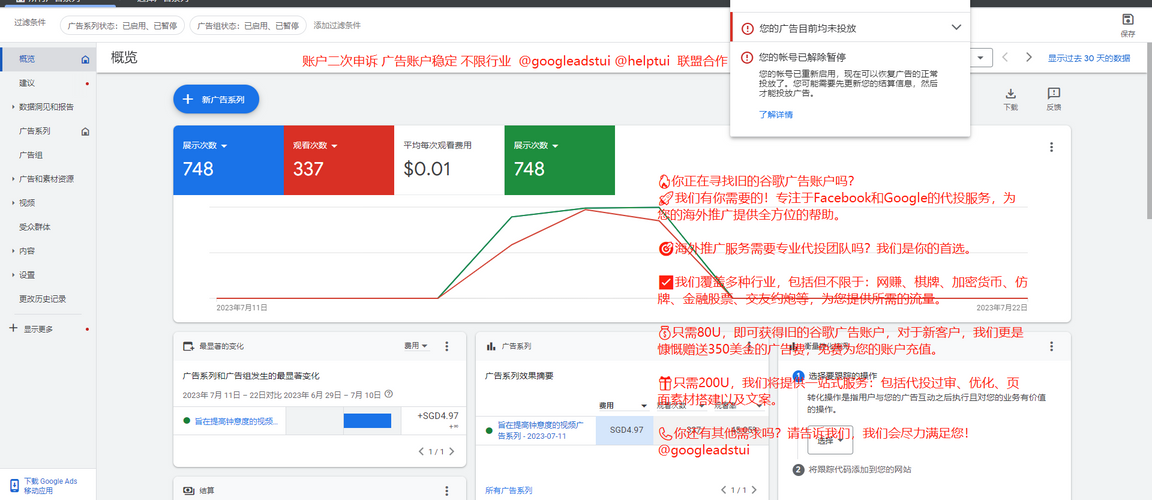Go to next date range arrow
This screenshot has height=500, width=1152.
click(1029, 58)
